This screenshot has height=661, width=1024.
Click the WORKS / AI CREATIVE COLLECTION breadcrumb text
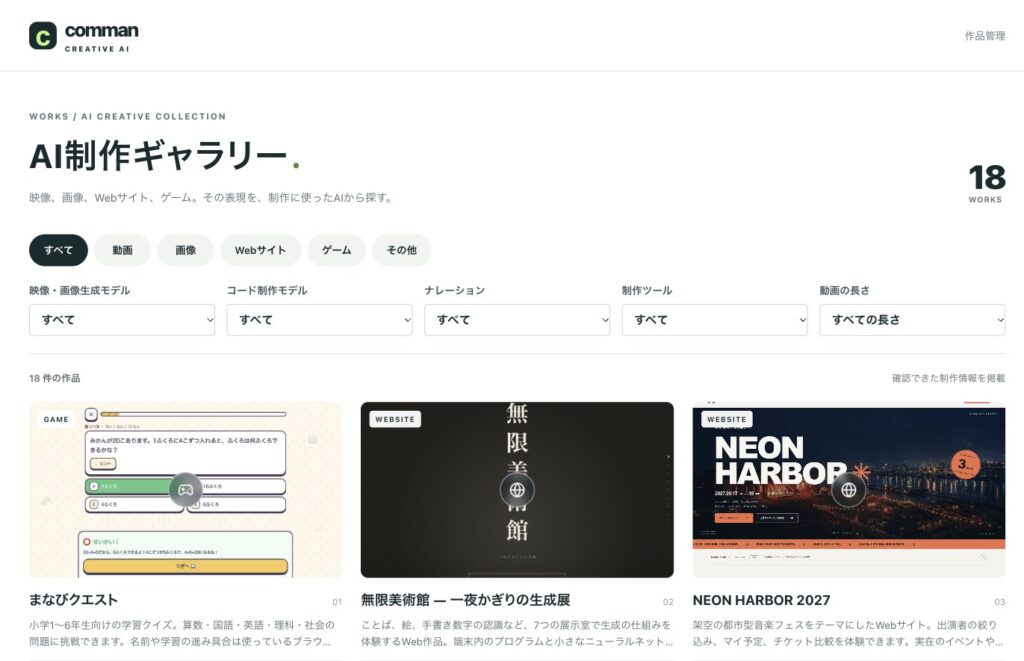[127, 116]
